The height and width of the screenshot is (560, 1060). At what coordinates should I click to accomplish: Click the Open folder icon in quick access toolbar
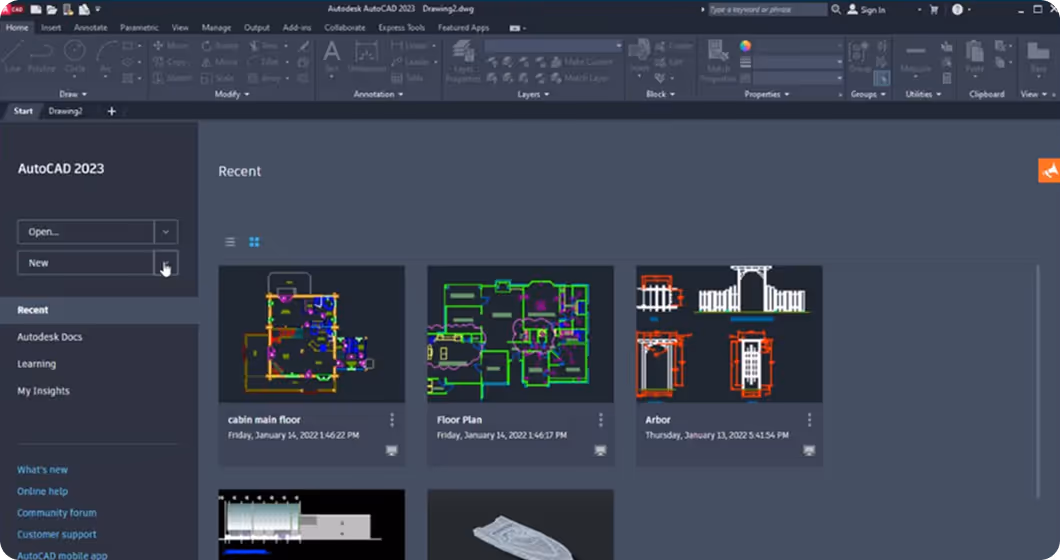click(x=51, y=9)
